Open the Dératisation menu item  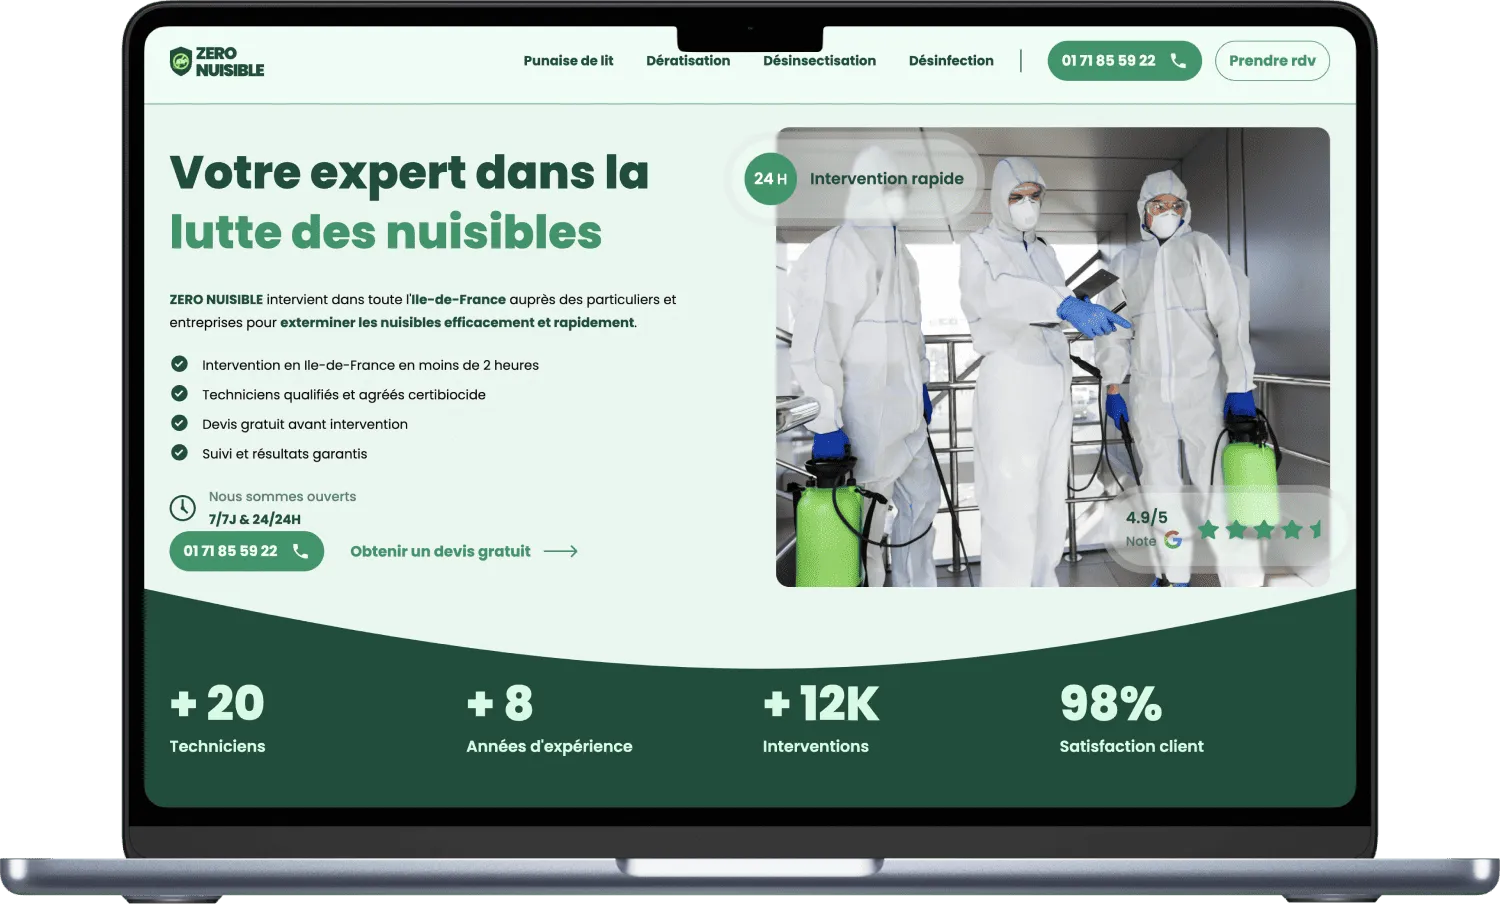(x=688, y=61)
